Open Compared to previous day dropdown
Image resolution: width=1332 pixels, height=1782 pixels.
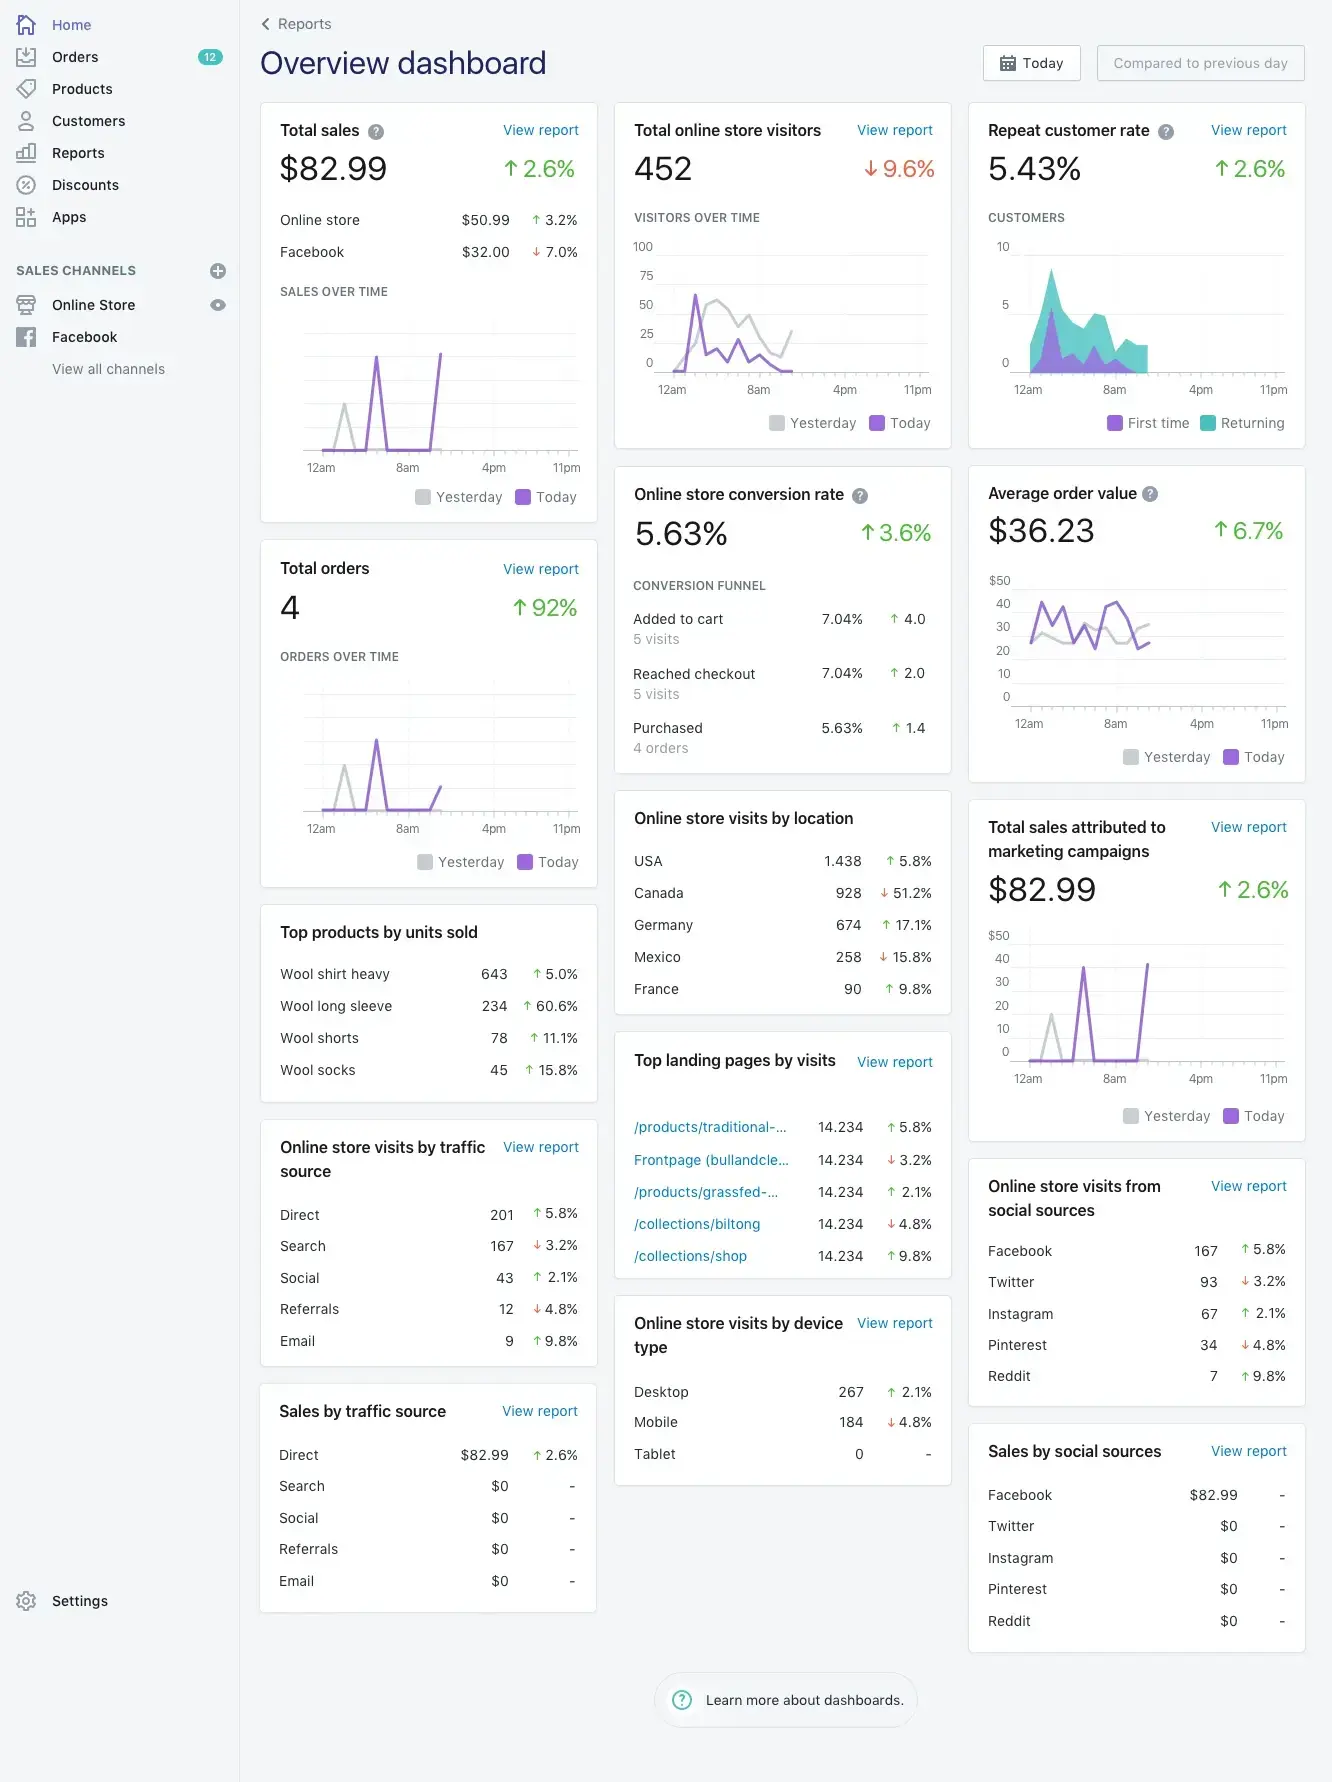(x=1200, y=63)
